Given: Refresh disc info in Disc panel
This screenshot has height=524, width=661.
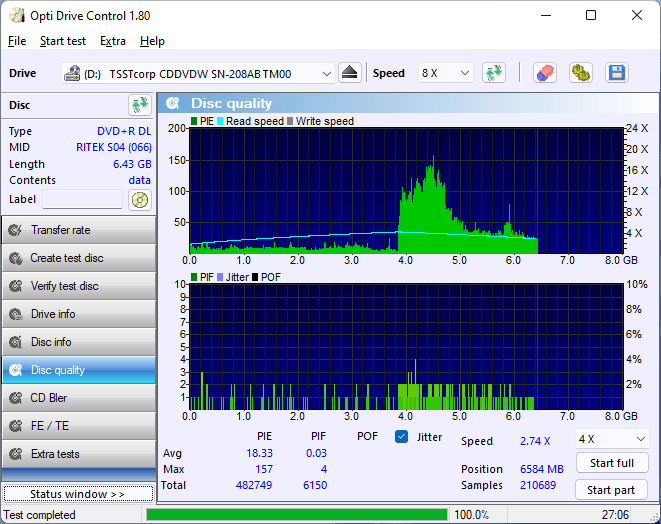Looking at the screenshot, I should click(139, 105).
